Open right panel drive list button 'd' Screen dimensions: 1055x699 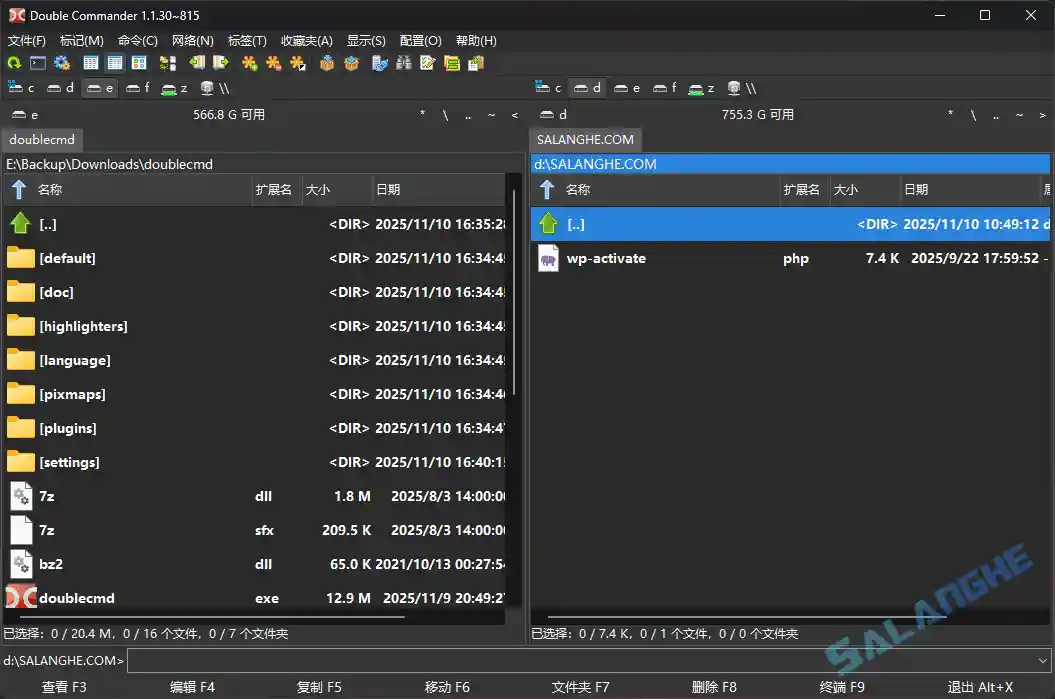(553, 115)
